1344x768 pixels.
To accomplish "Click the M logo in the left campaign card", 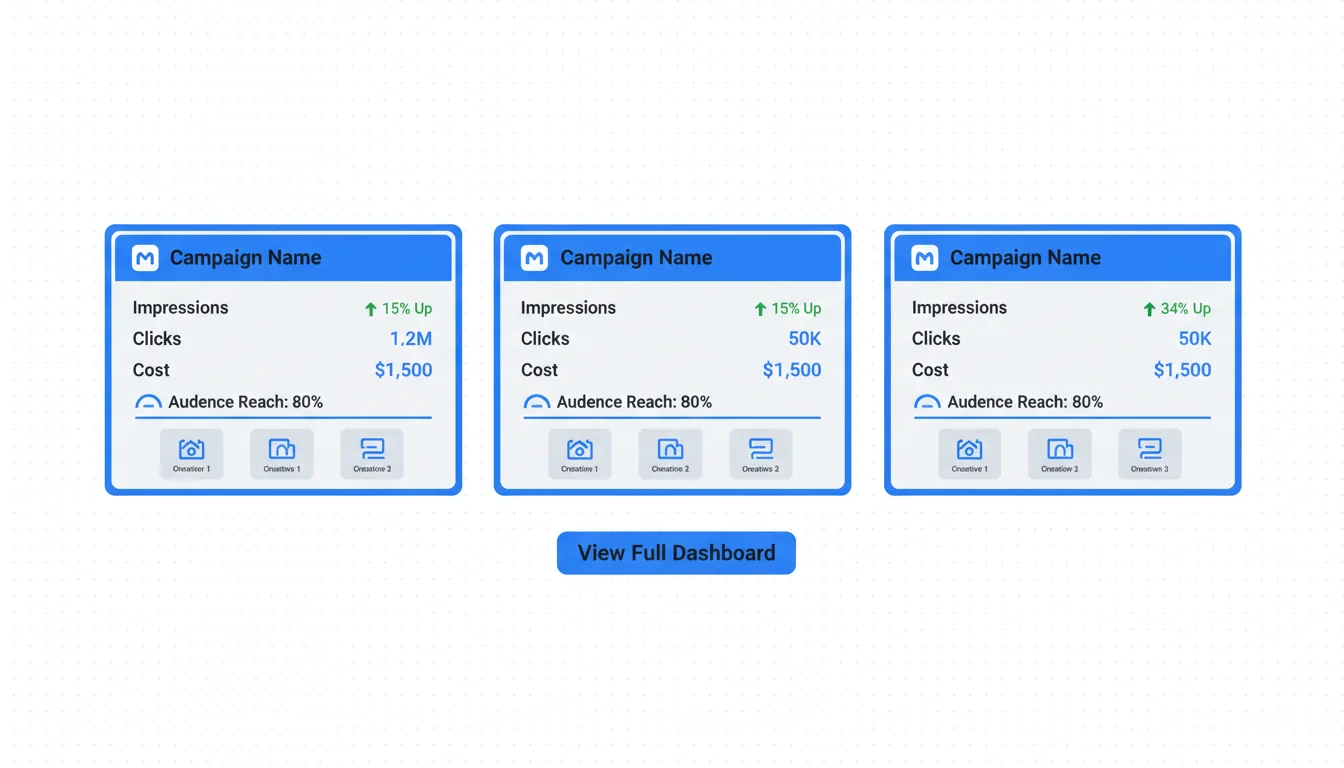I will pyautogui.click(x=145, y=258).
